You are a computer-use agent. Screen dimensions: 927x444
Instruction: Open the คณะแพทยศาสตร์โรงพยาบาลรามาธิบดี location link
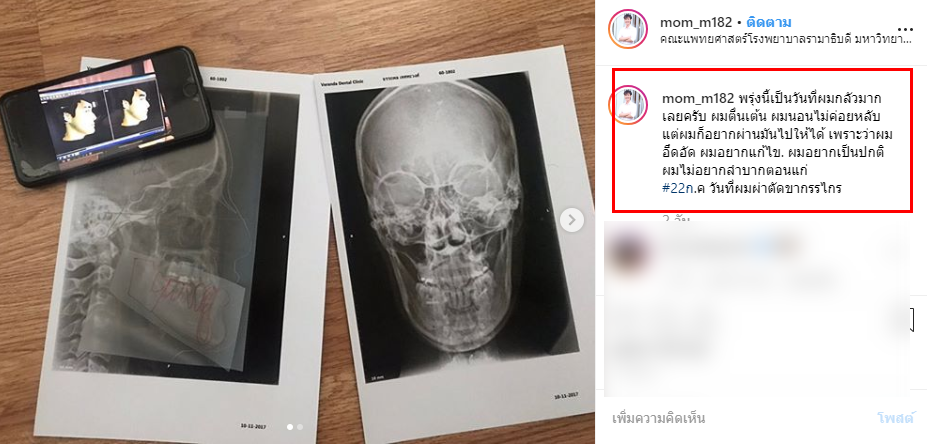(x=779, y=40)
